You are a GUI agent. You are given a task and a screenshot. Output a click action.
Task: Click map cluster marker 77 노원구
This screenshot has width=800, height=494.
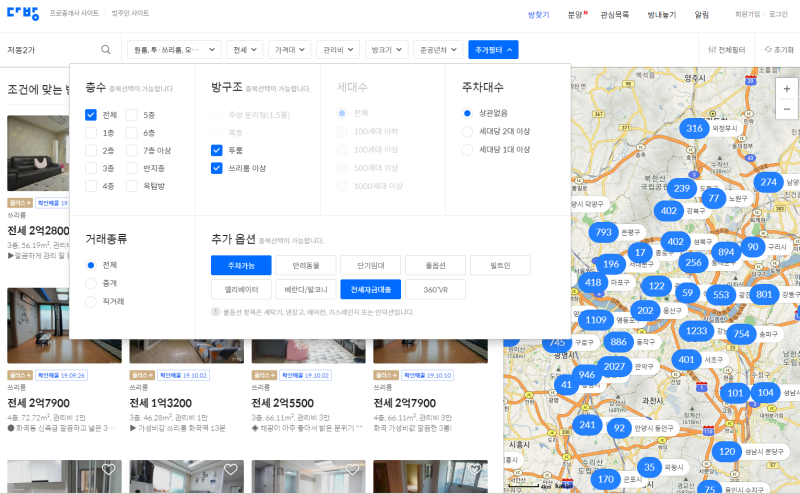pos(713,199)
